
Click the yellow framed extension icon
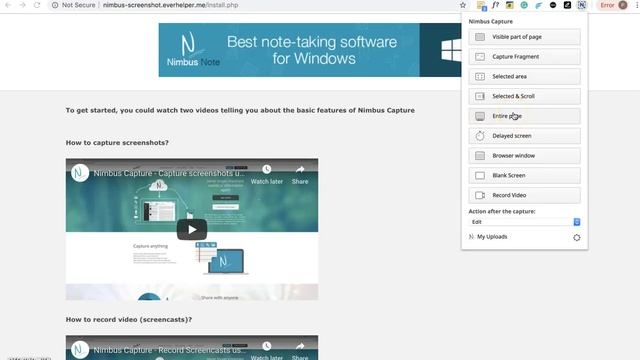coord(509,5)
